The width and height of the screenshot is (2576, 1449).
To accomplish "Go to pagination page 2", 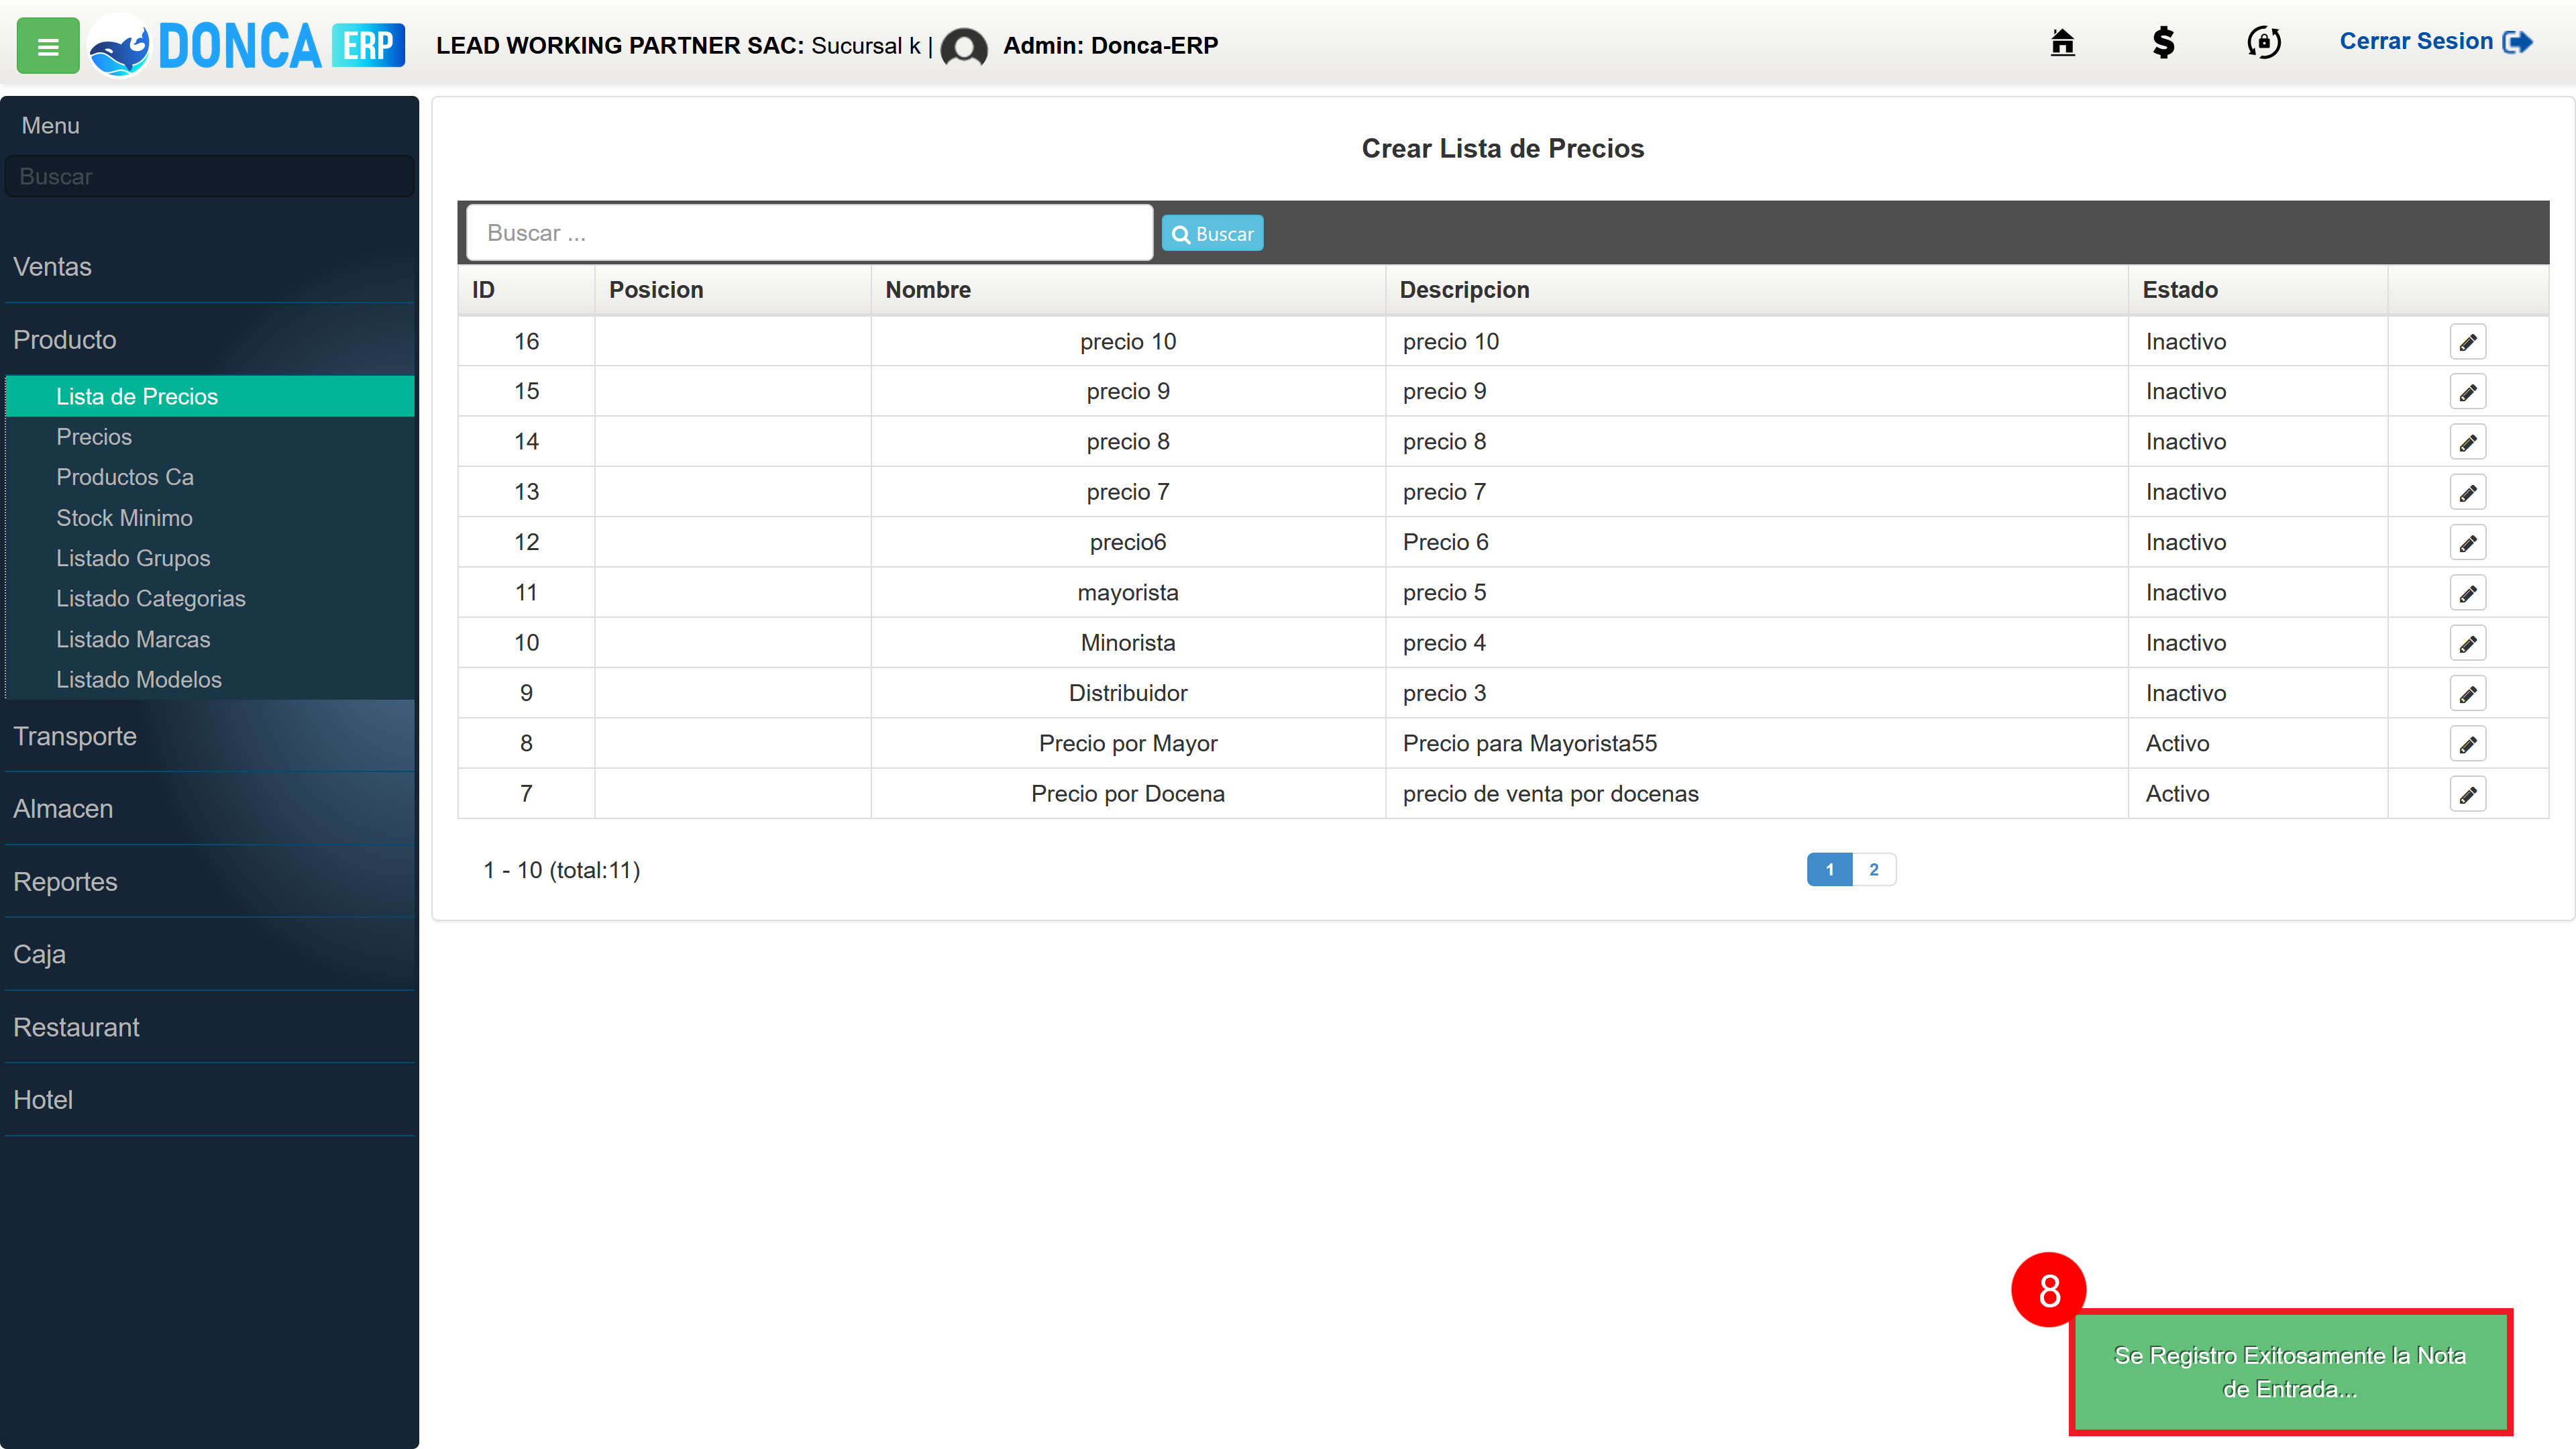I will (x=1874, y=869).
